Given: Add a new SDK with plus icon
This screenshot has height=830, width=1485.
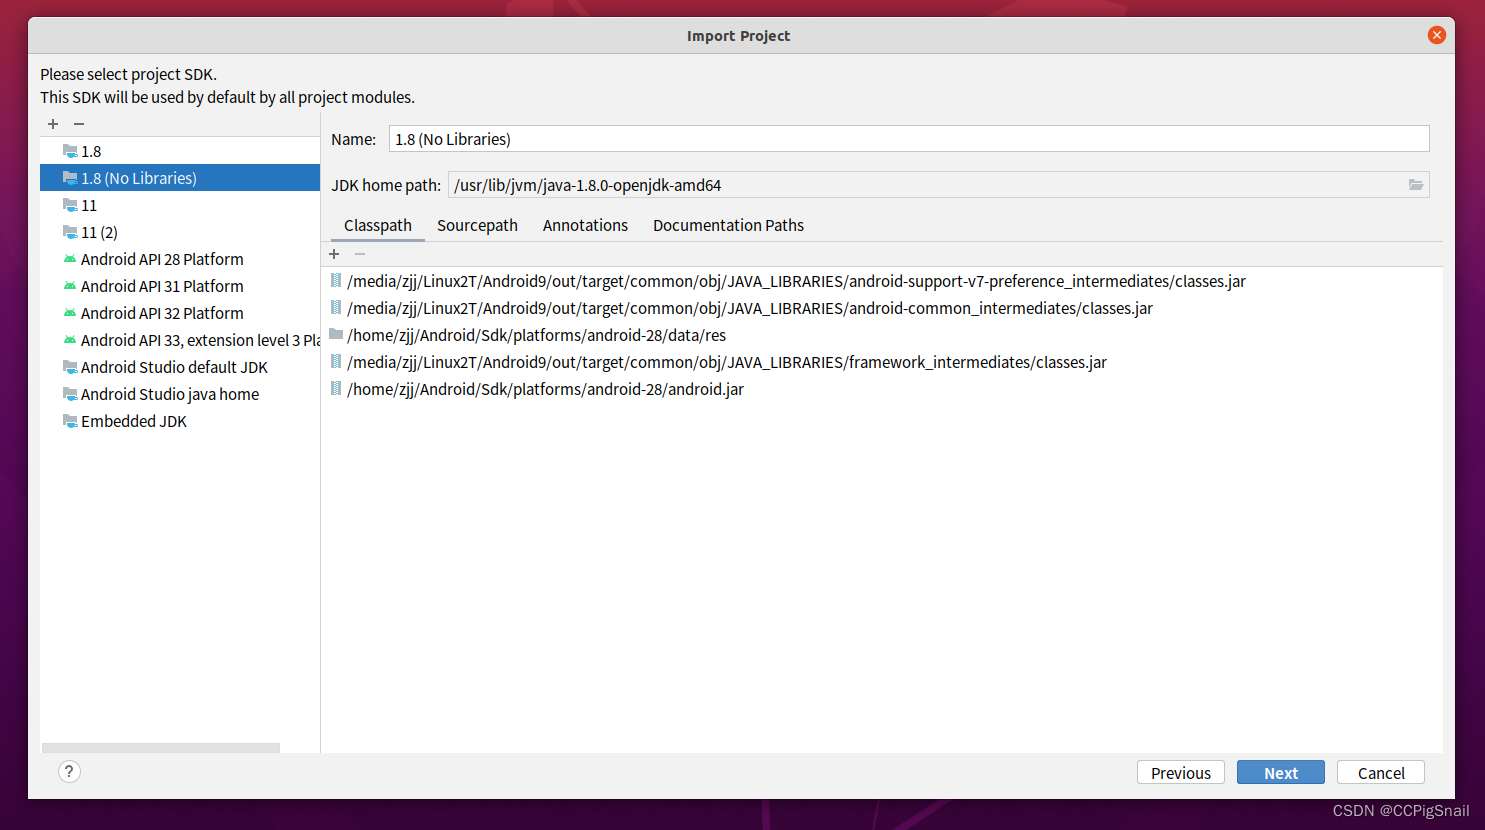Looking at the screenshot, I should point(53,124).
